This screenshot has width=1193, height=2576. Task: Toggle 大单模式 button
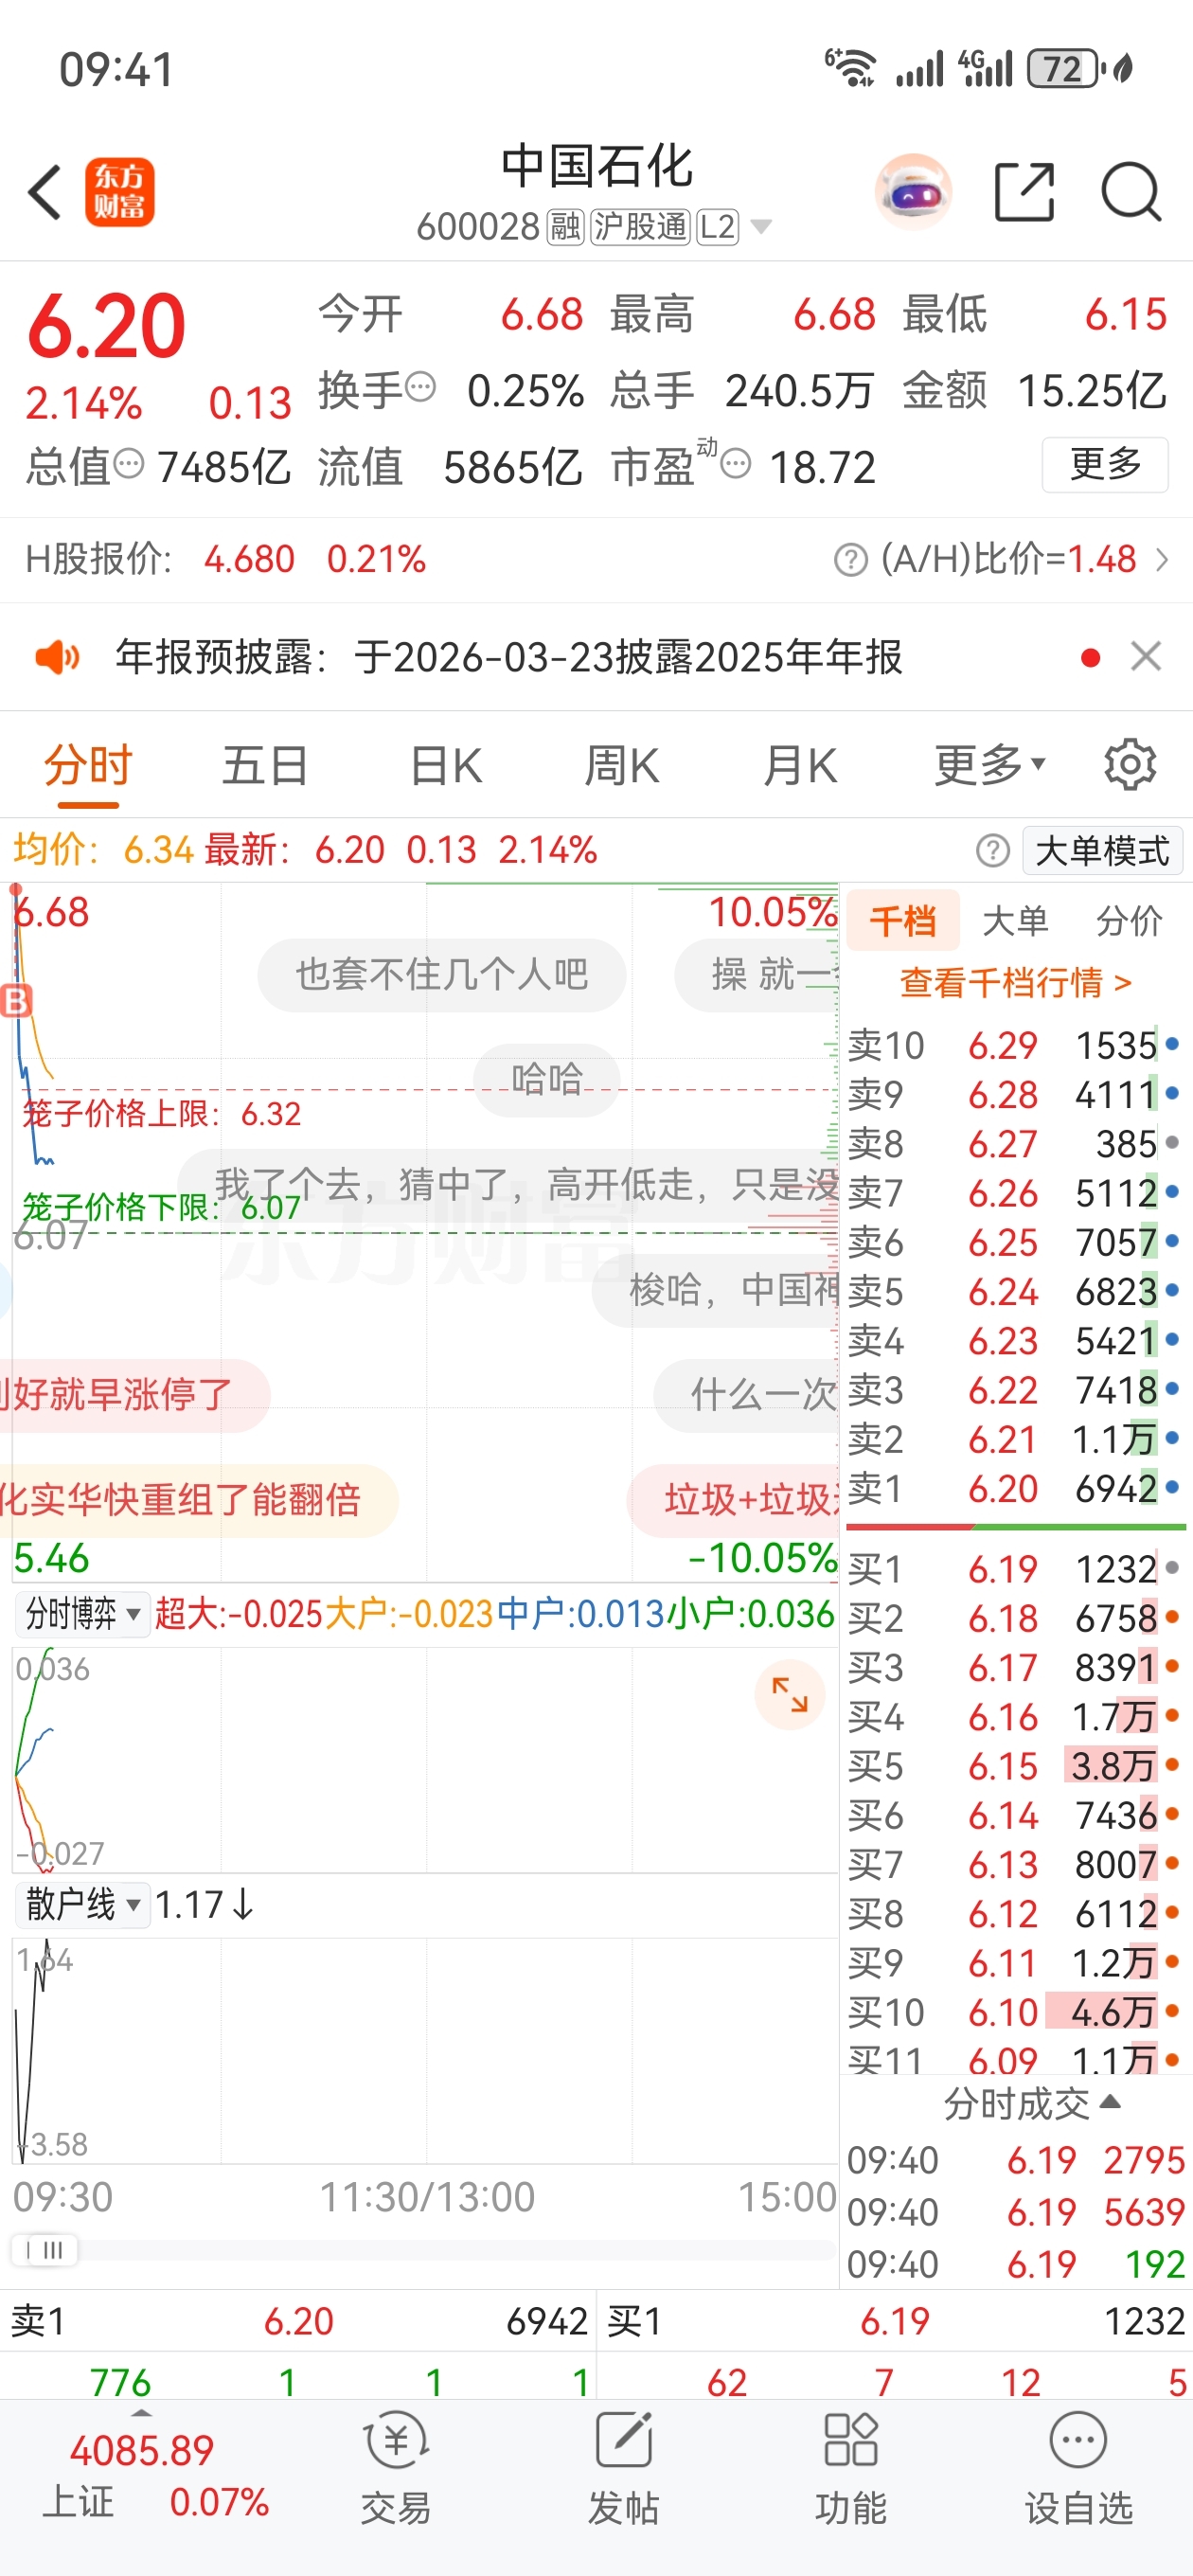pos(1102,851)
